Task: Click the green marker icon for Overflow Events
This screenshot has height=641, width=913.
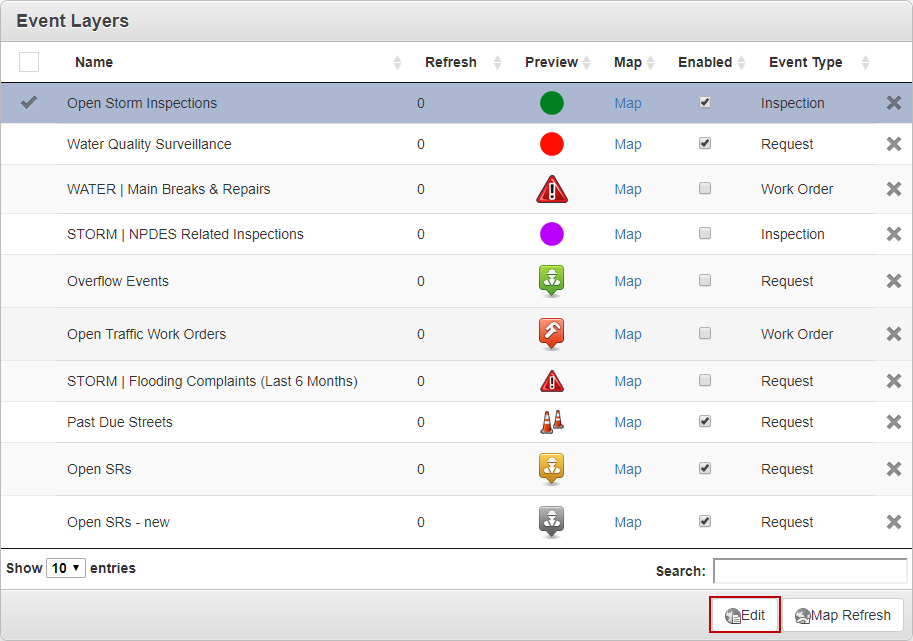Action: (551, 280)
